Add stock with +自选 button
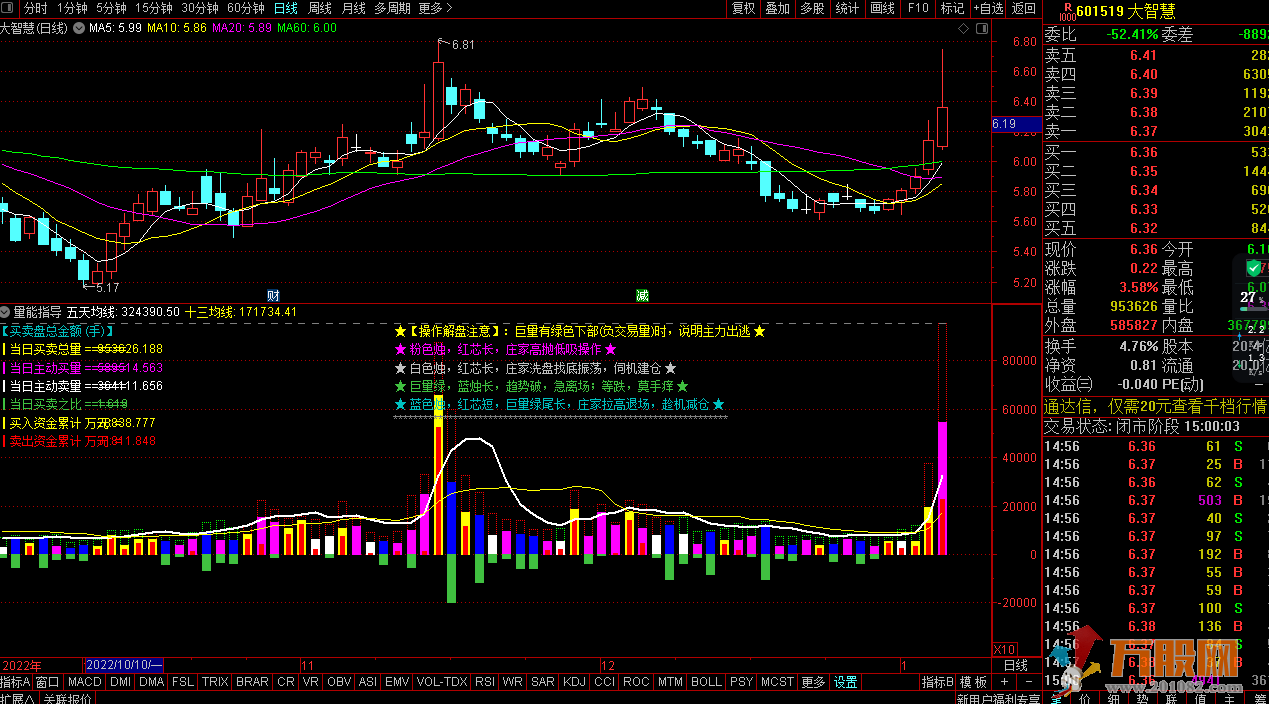This screenshot has height=704, width=1269. click(987, 8)
